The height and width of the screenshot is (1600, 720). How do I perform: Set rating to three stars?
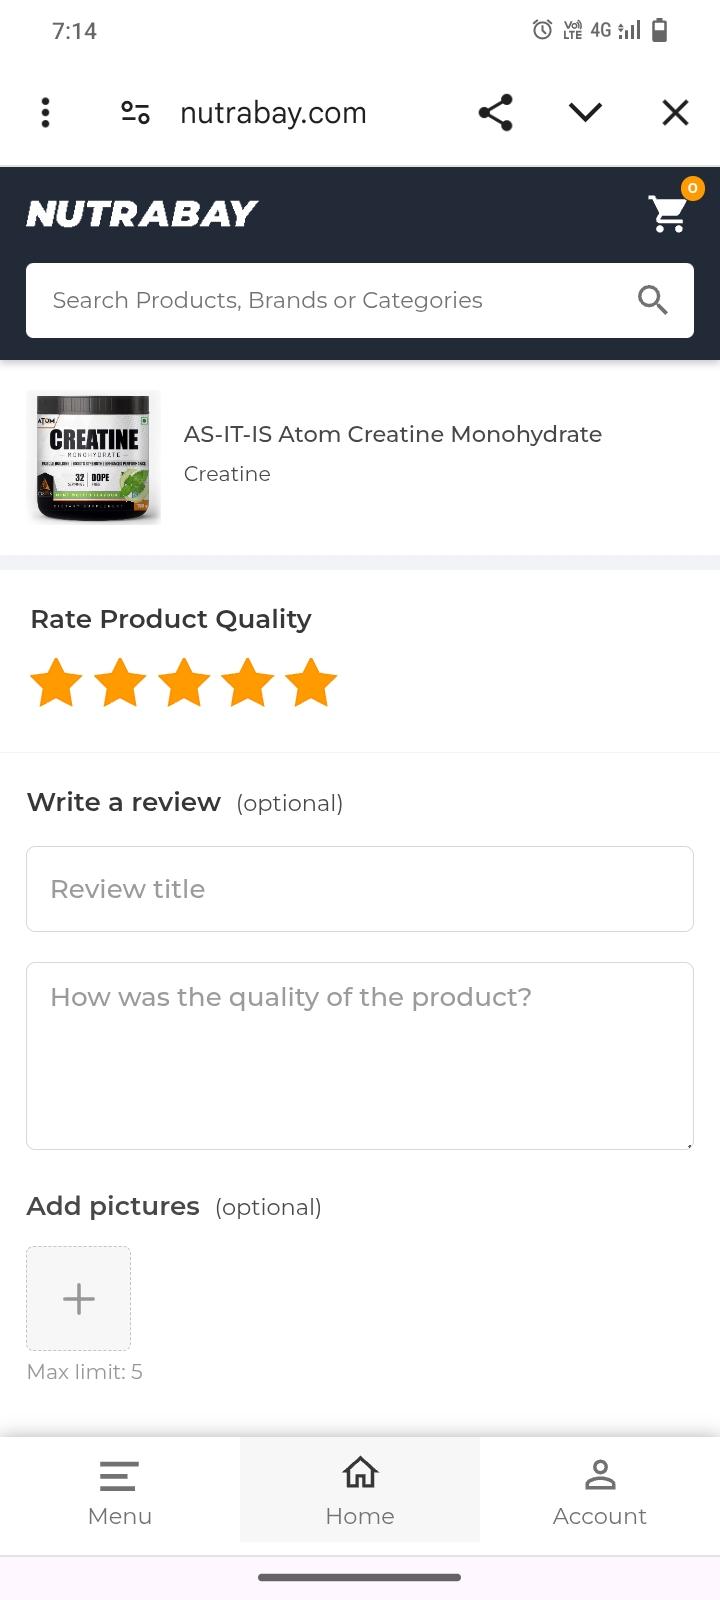tap(184, 683)
